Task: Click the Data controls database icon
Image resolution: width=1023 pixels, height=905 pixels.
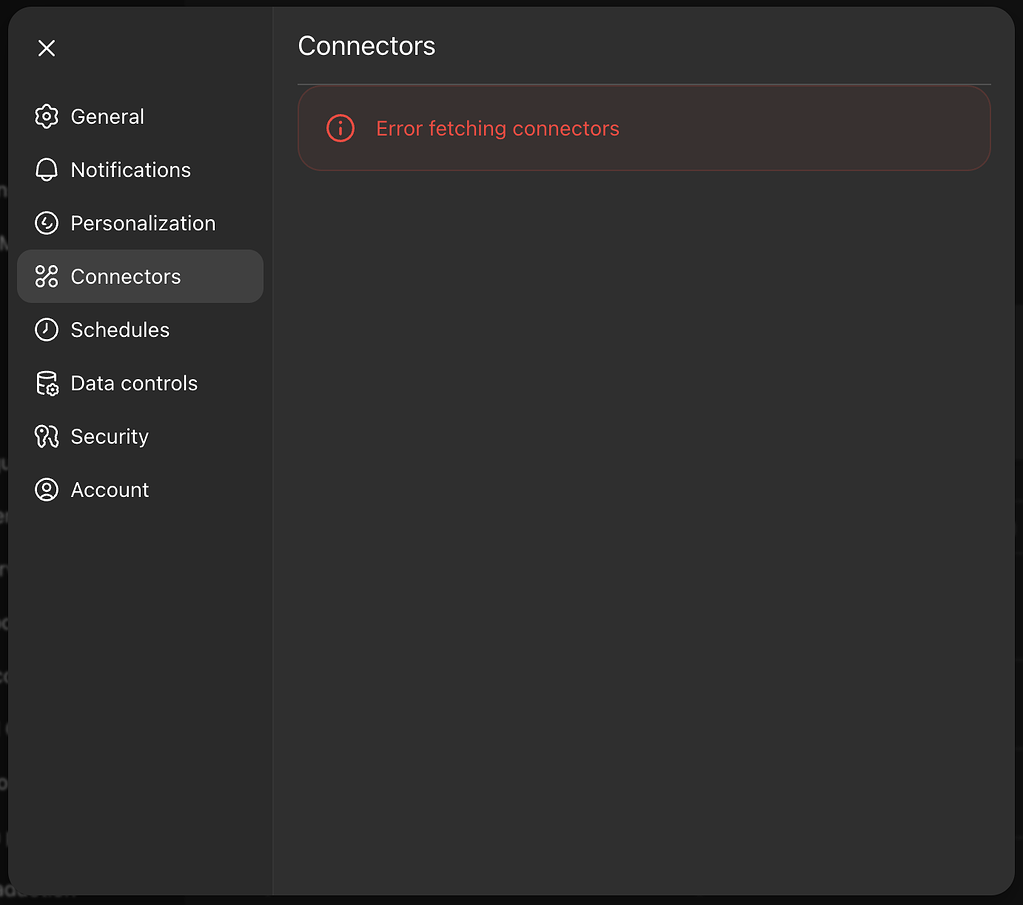Action: click(46, 383)
